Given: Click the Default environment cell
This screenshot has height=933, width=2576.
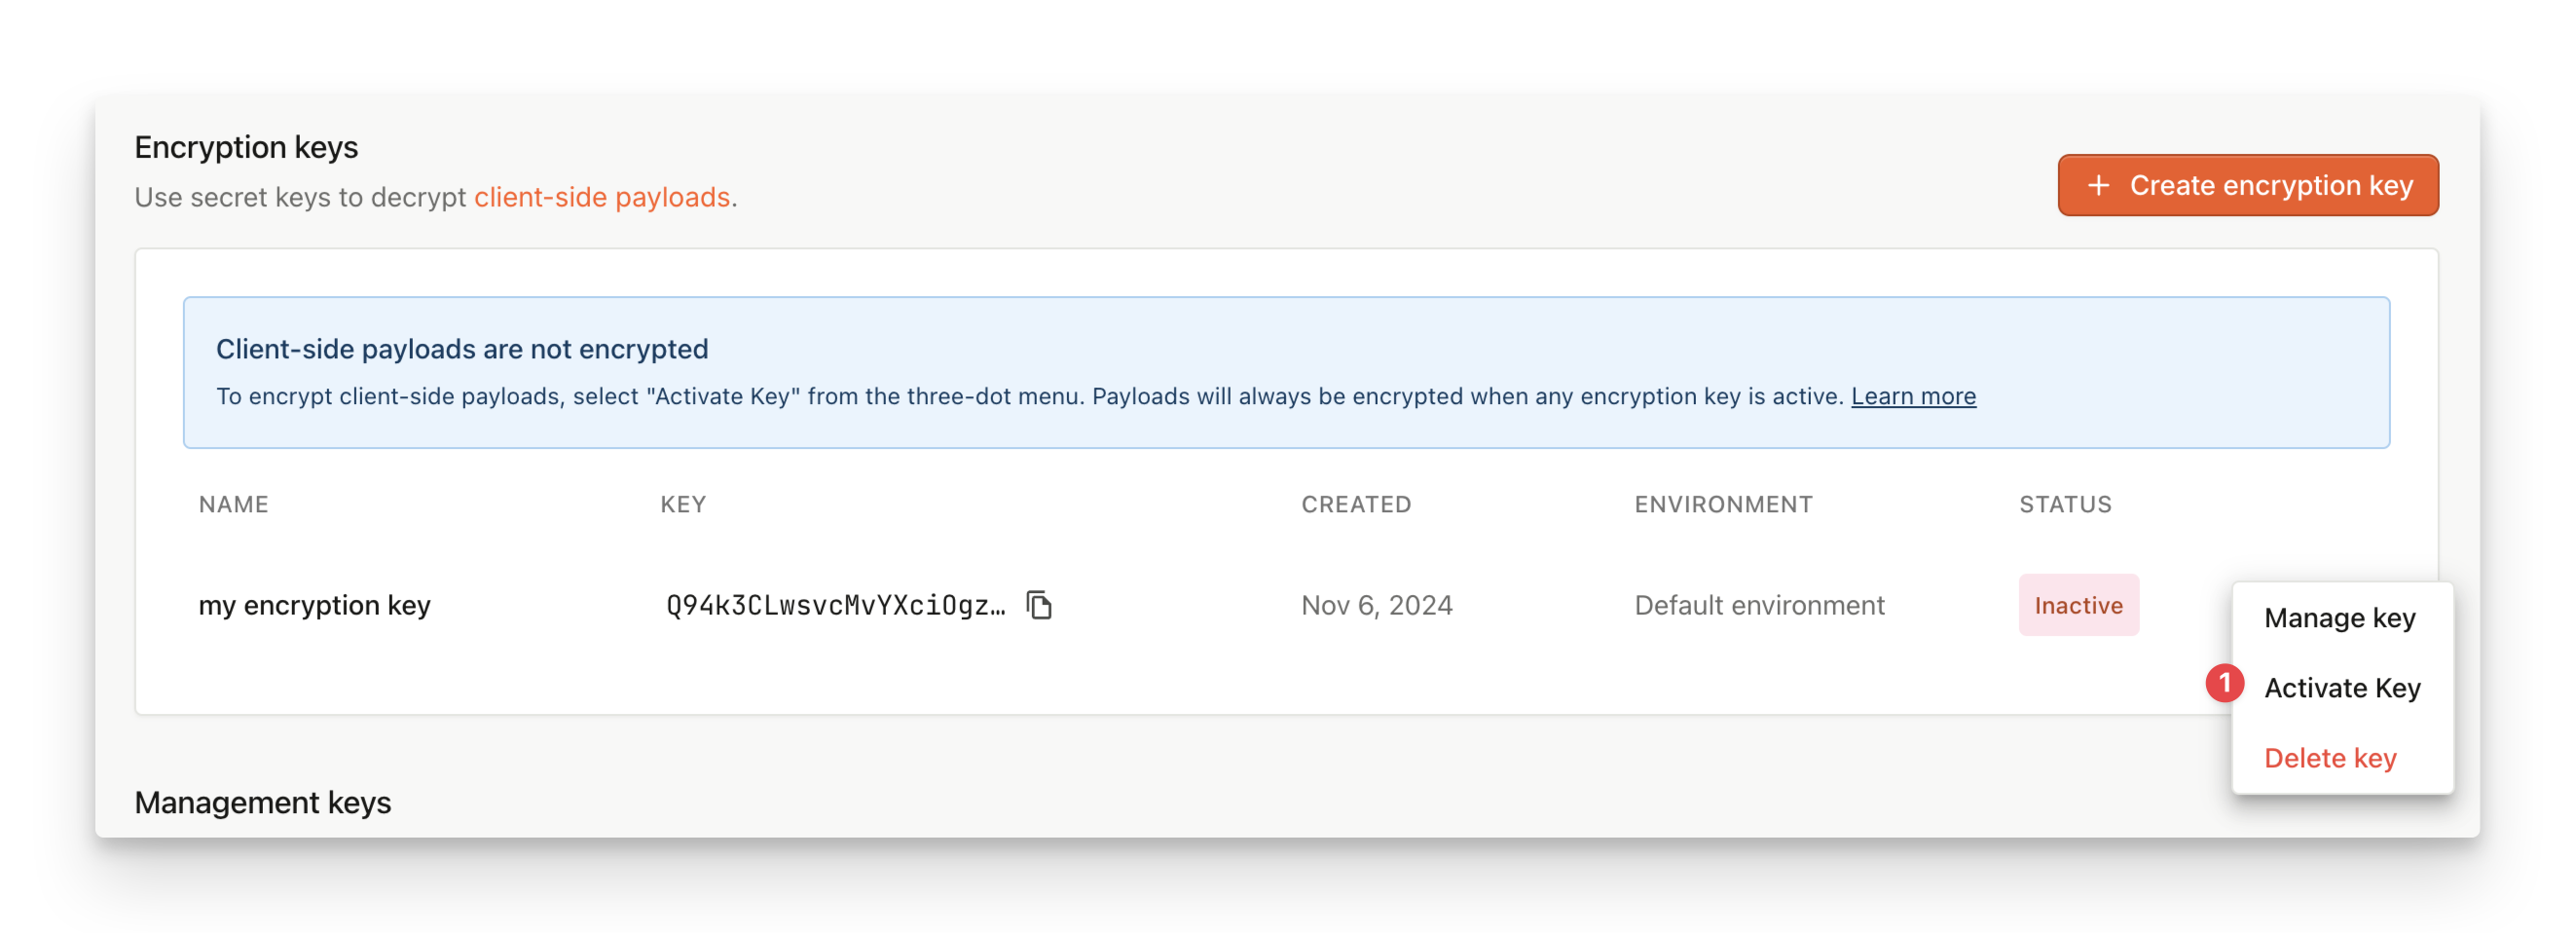Looking at the screenshot, I should (1759, 605).
